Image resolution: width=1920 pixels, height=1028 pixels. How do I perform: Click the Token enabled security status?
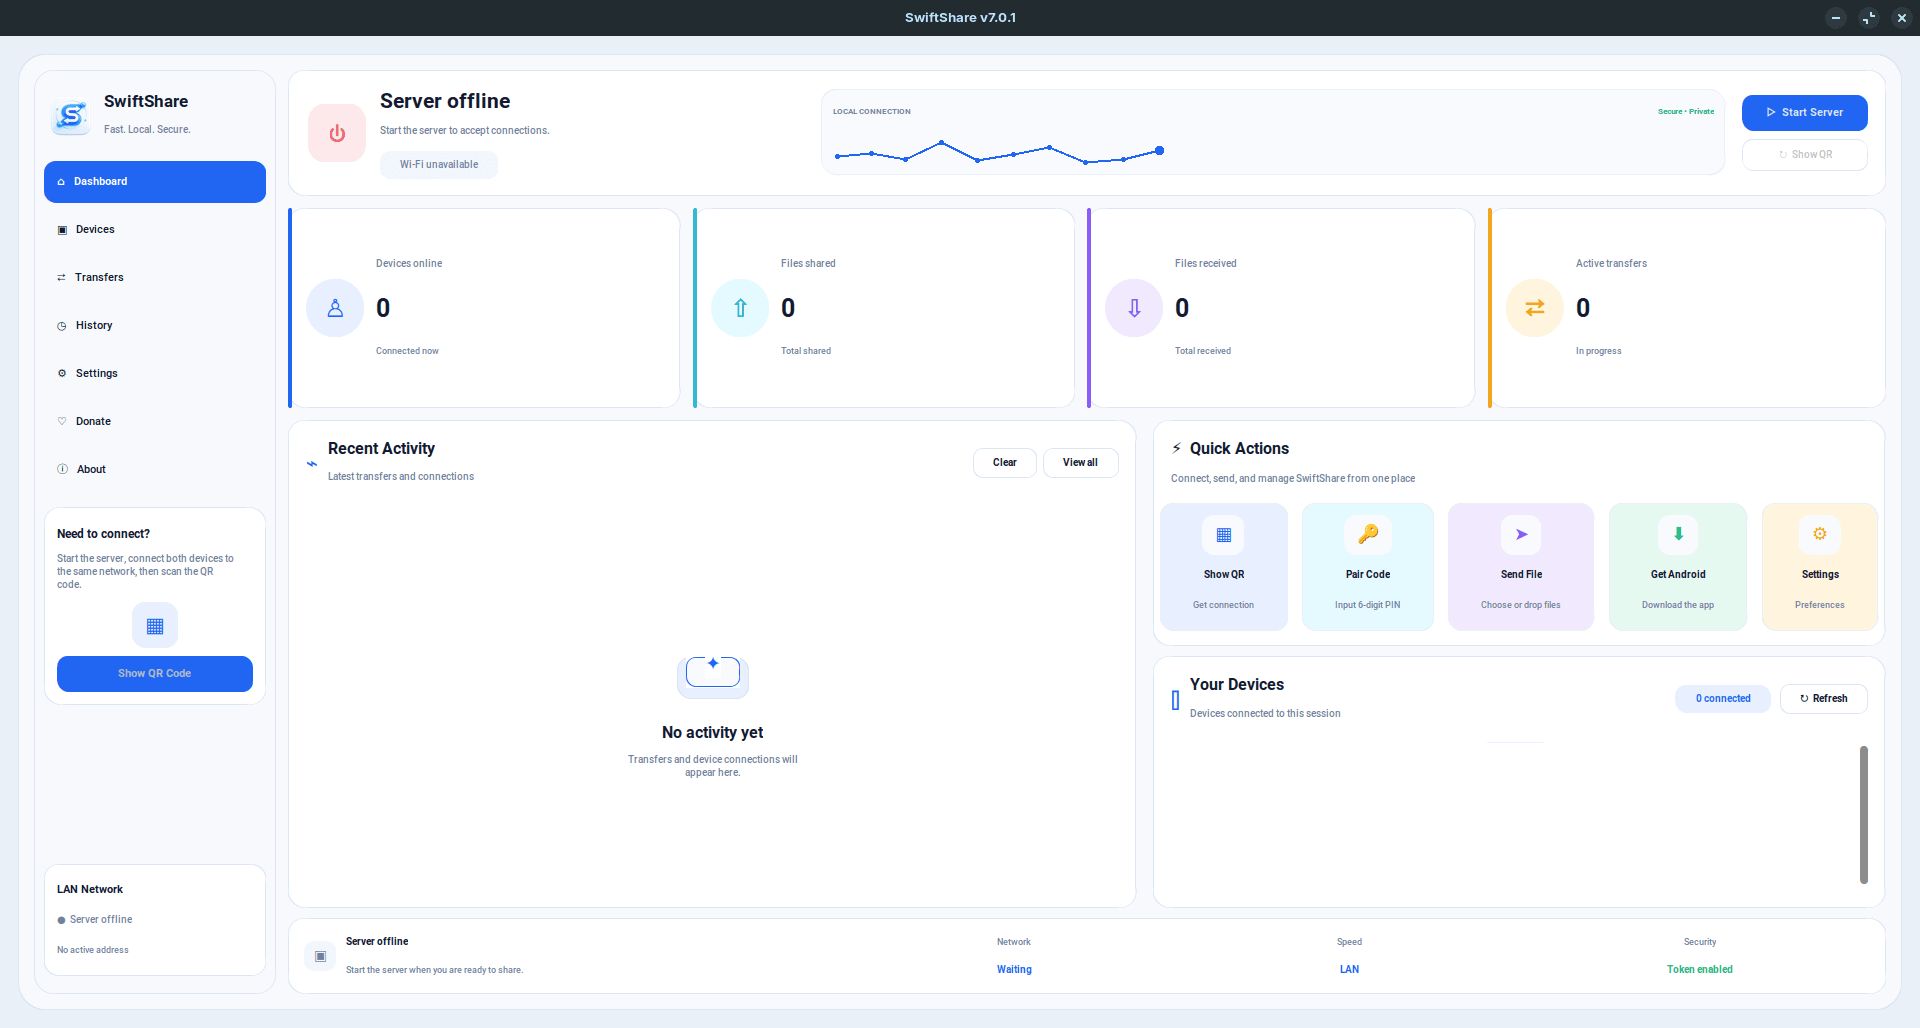tap(1700, 970)
